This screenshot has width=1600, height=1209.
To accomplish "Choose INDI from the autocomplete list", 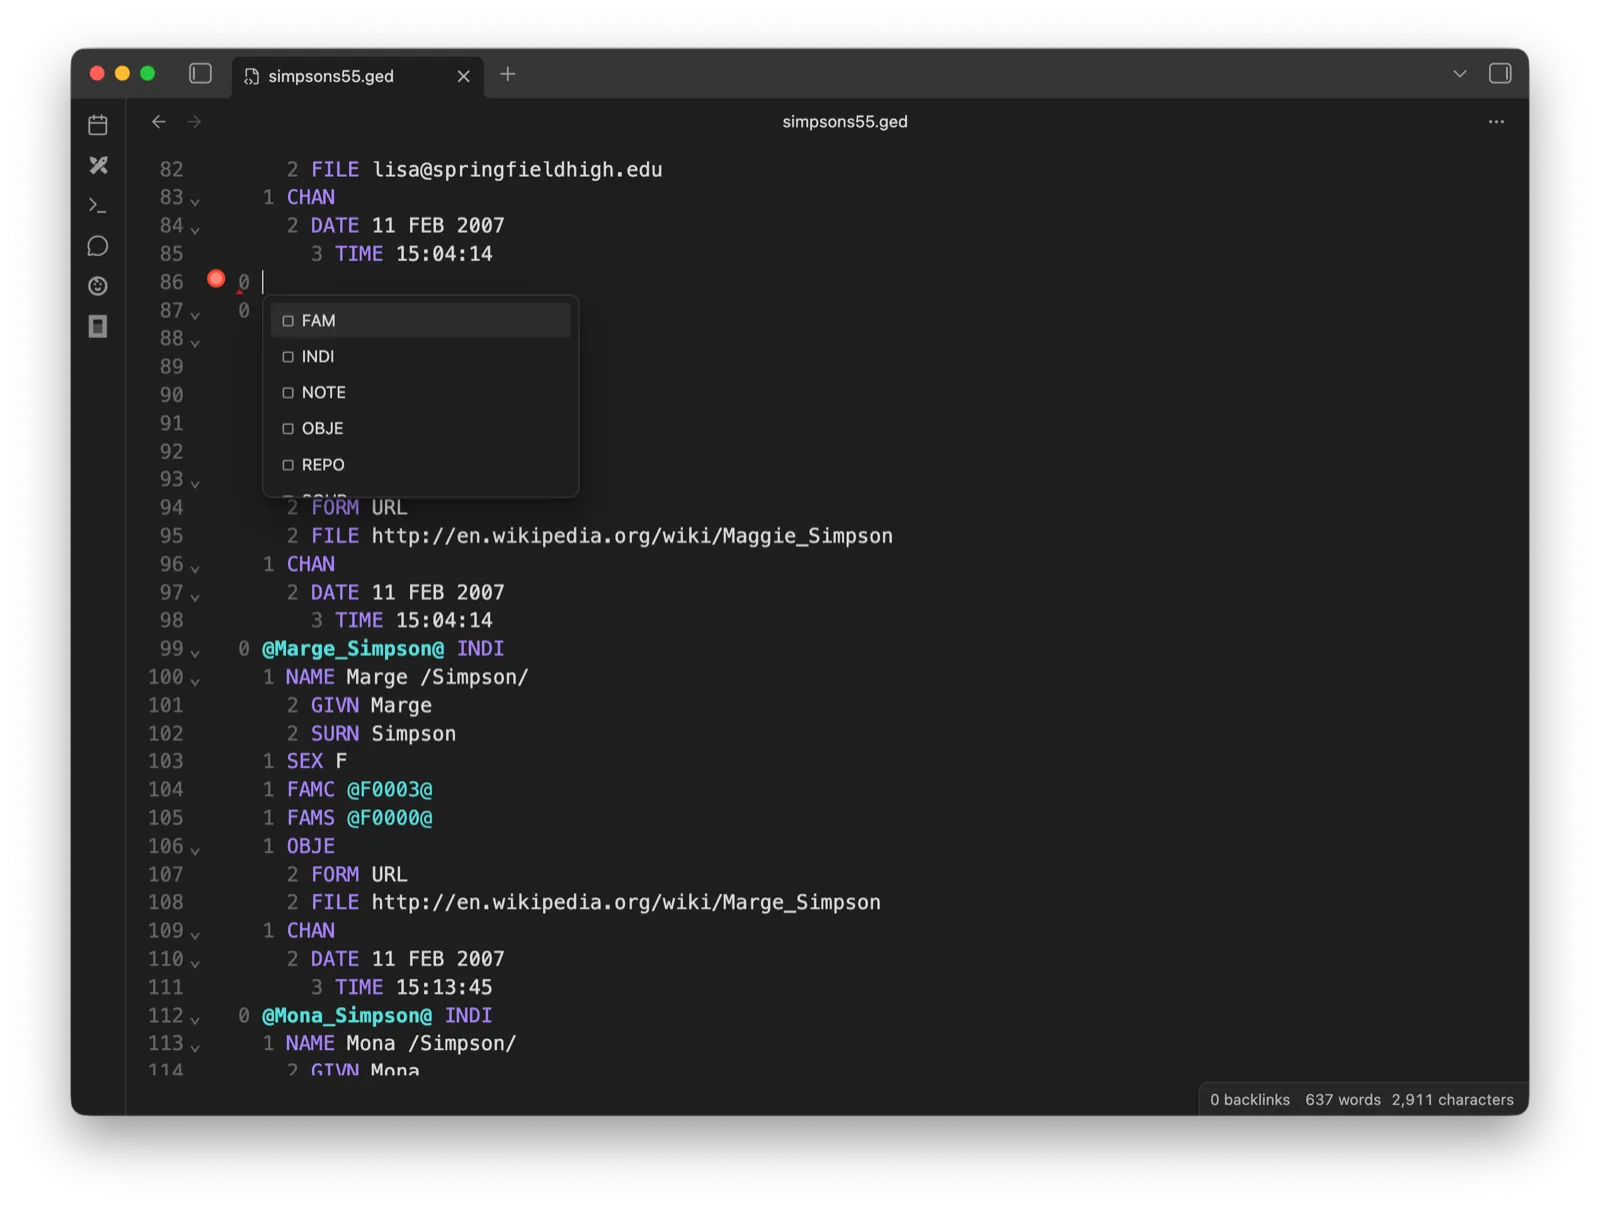I will coord(420,357).
